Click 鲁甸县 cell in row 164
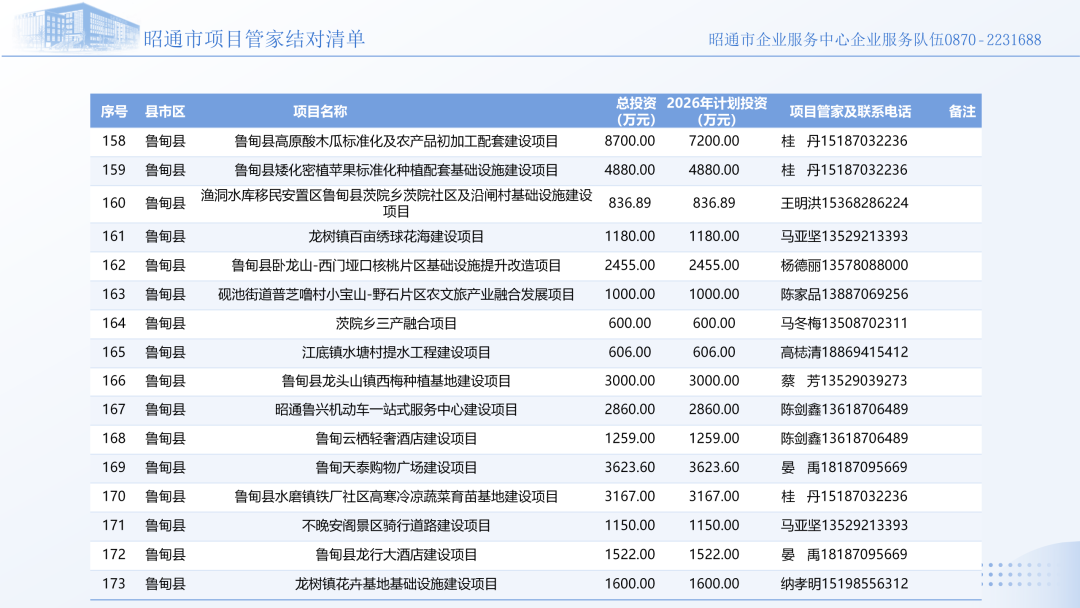The width and height of the screenshot is (1080, 608). [165, 323]
